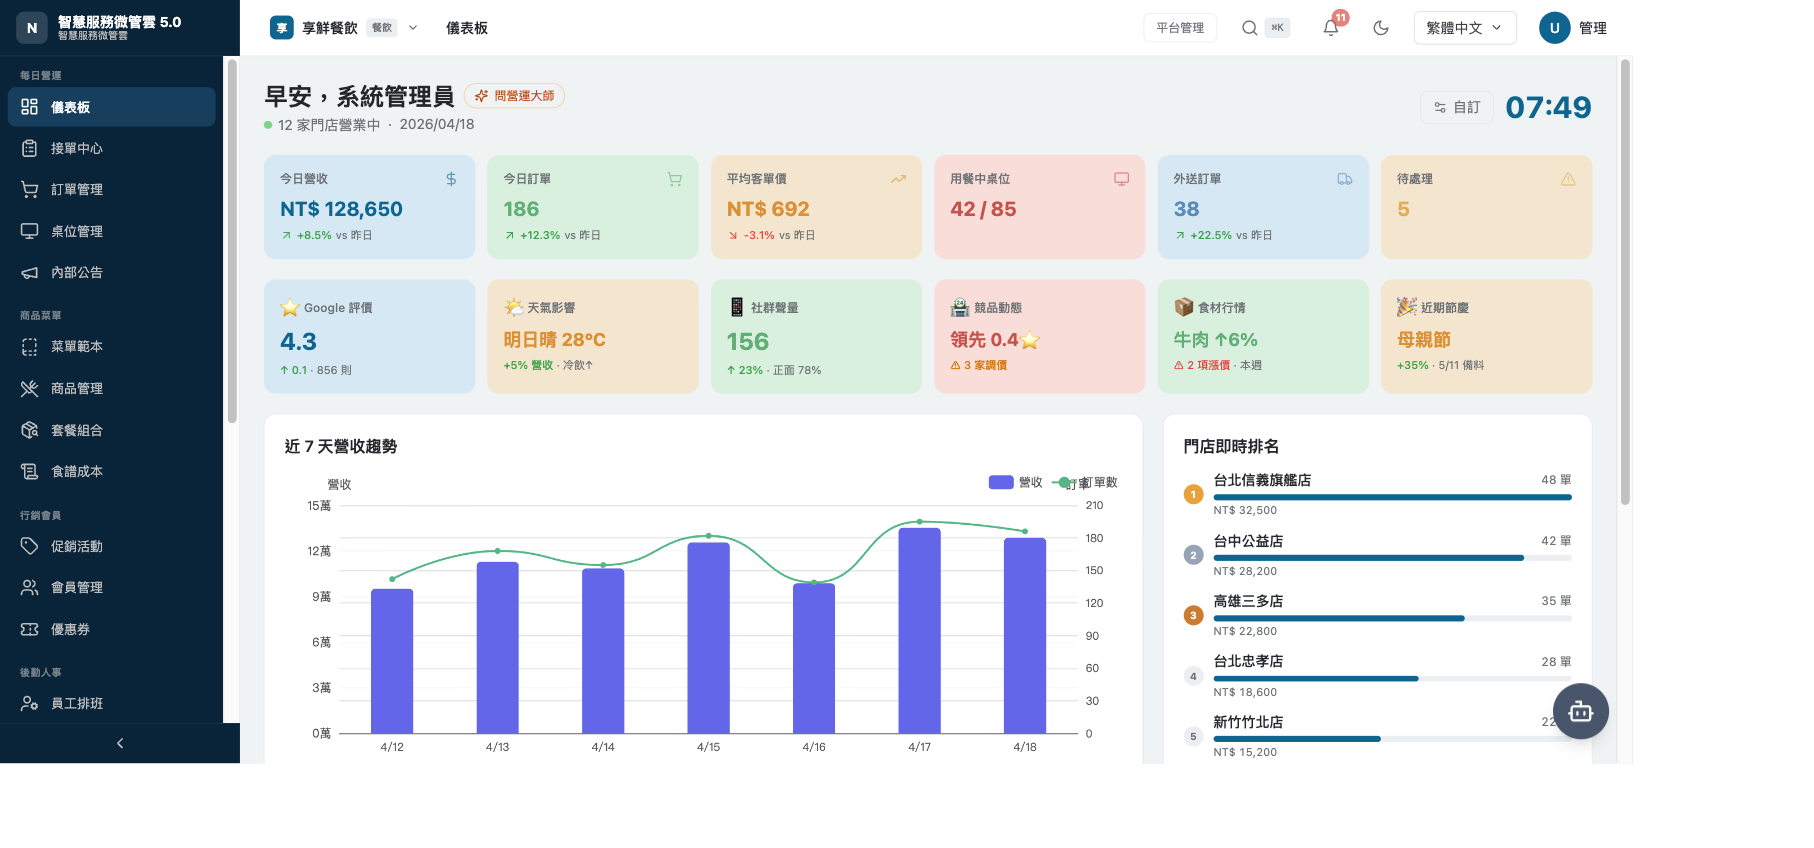Toggle the 訂單數 legend series
Screen dimensions: 1814x848
[x=1085, y=482]
